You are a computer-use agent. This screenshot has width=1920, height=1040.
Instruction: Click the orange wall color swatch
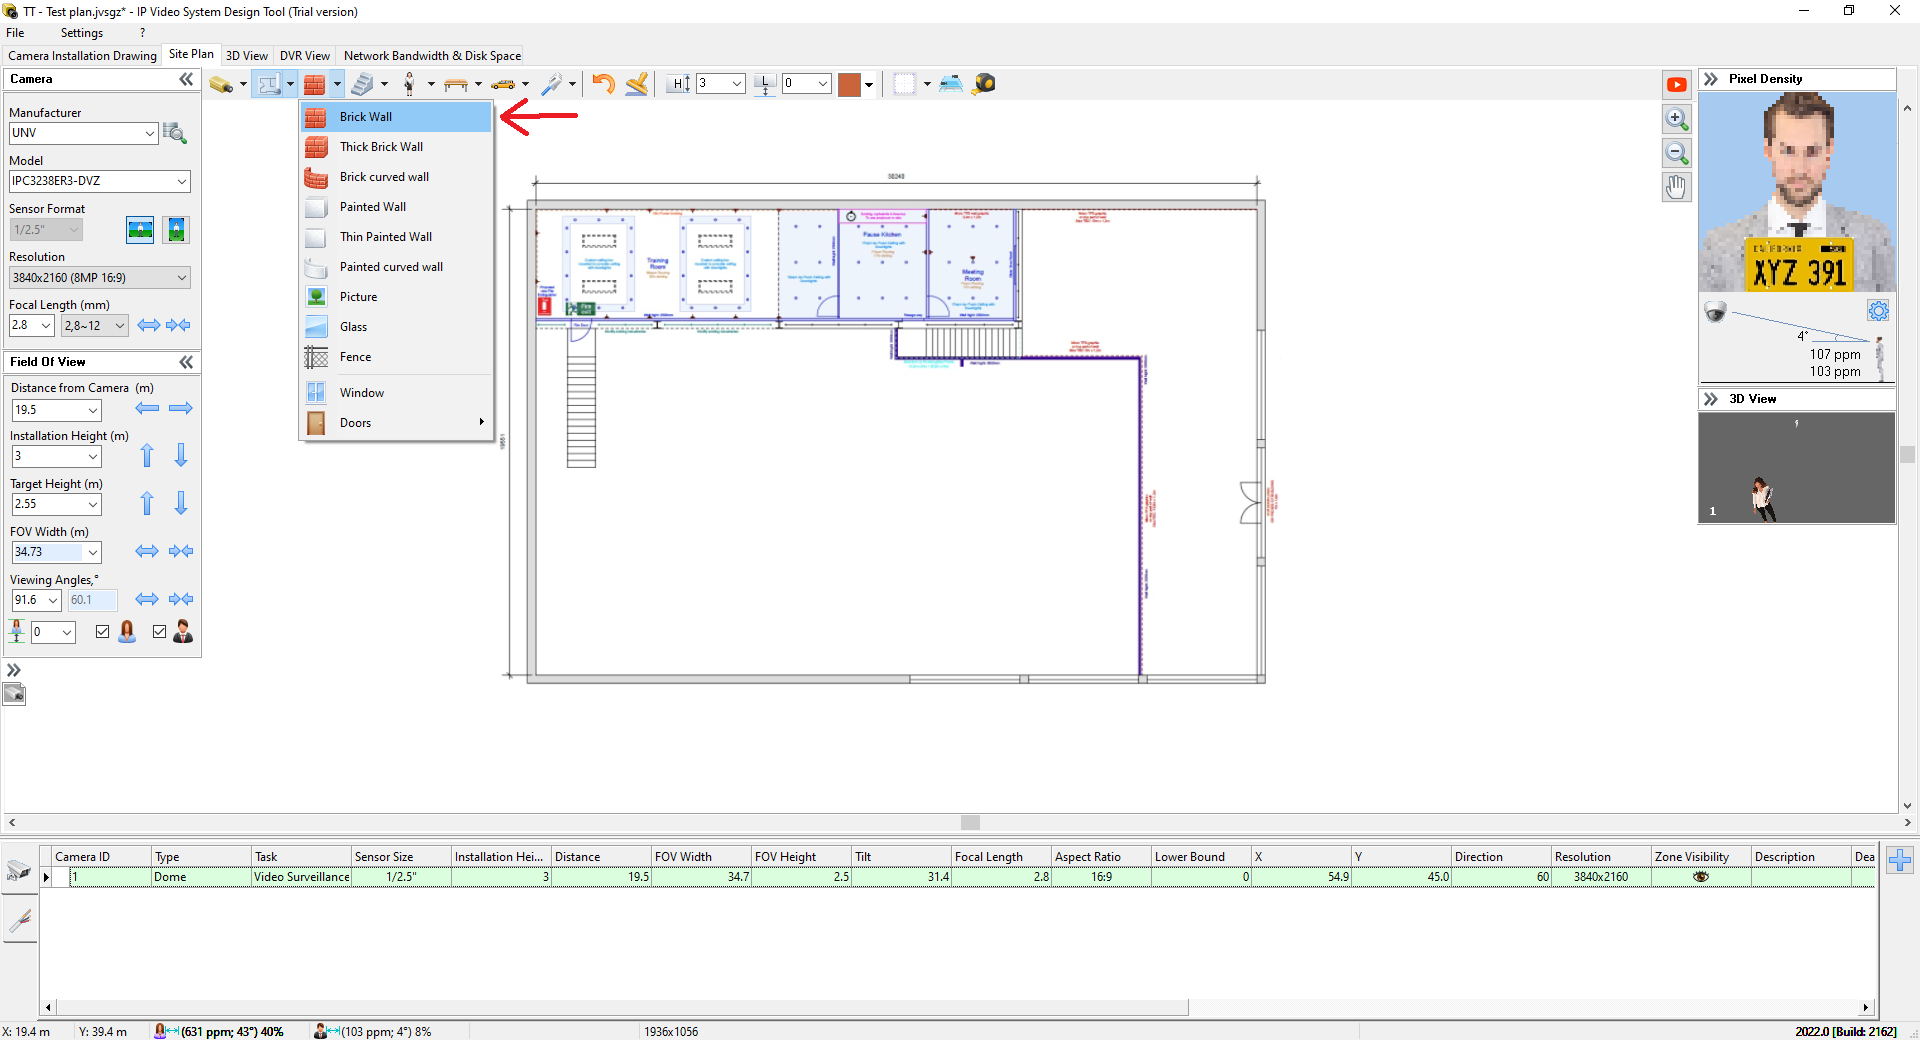click(849, 84)
